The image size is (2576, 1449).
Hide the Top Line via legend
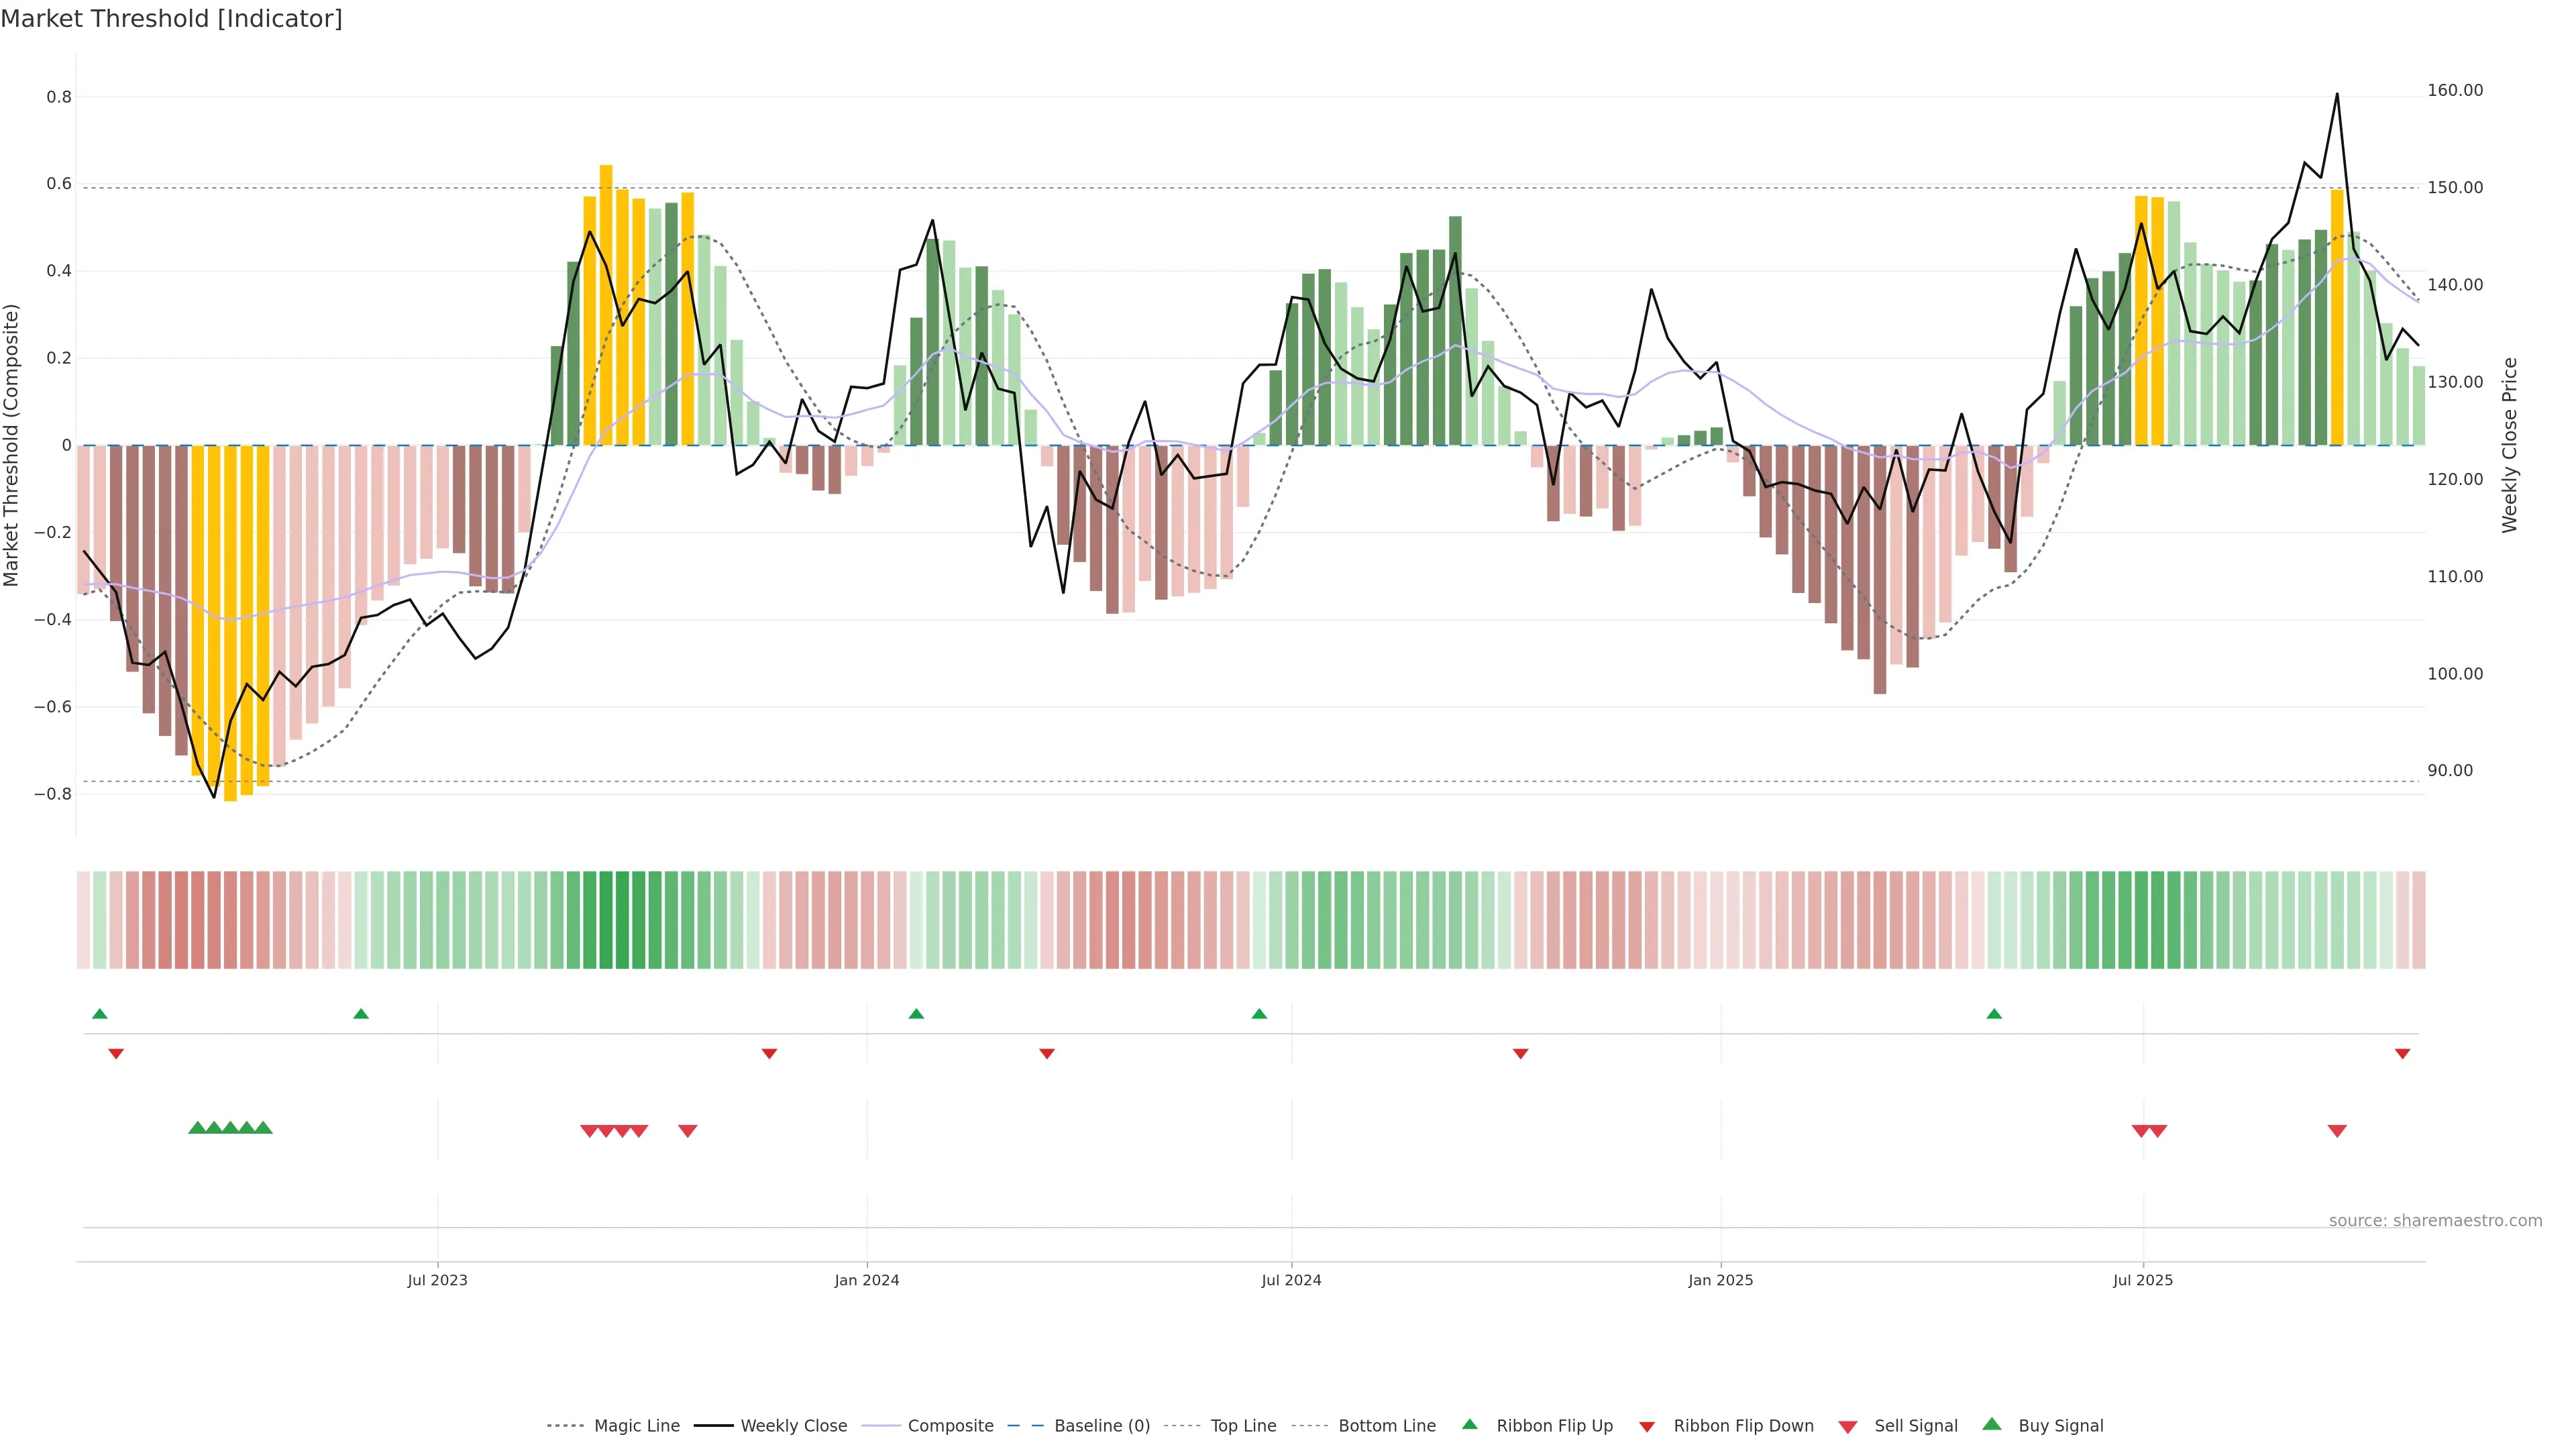[x=1243, y=1426]
